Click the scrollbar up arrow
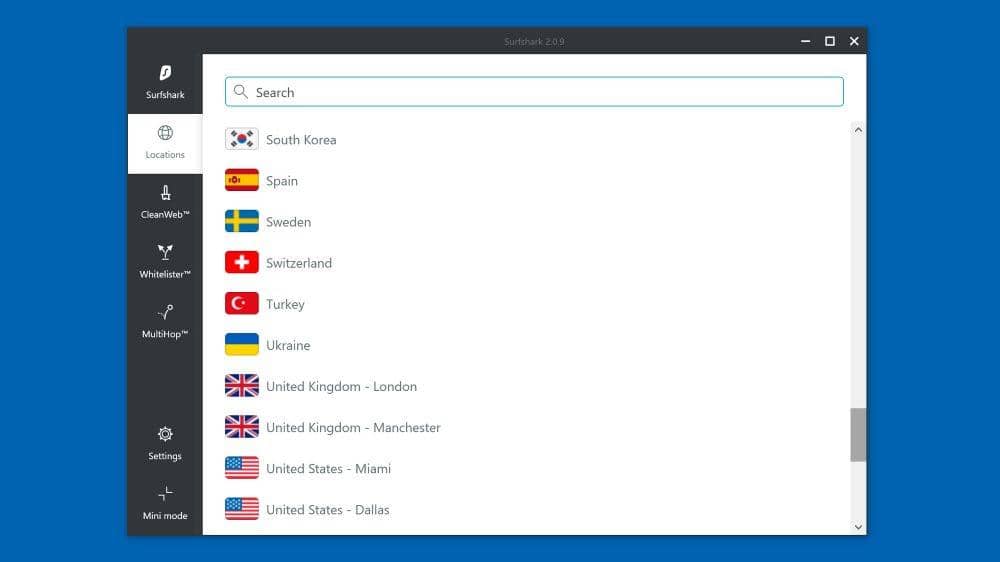1000x562 pixels. click(858, 129)
